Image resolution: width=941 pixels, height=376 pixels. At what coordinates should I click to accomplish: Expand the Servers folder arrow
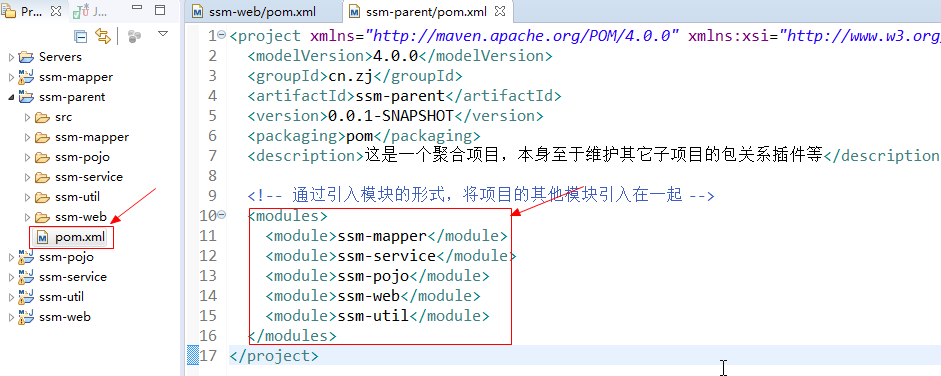(x=11, y=58)
